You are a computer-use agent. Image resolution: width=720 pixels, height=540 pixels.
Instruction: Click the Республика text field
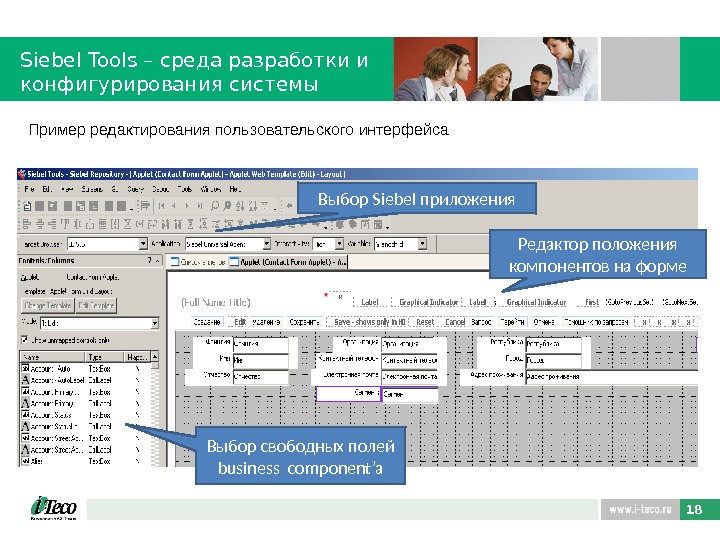click(553, 344)
